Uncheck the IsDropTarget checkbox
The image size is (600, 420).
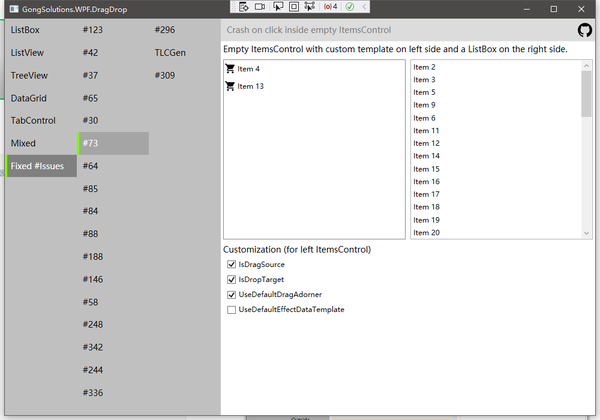tap(231, 280)
